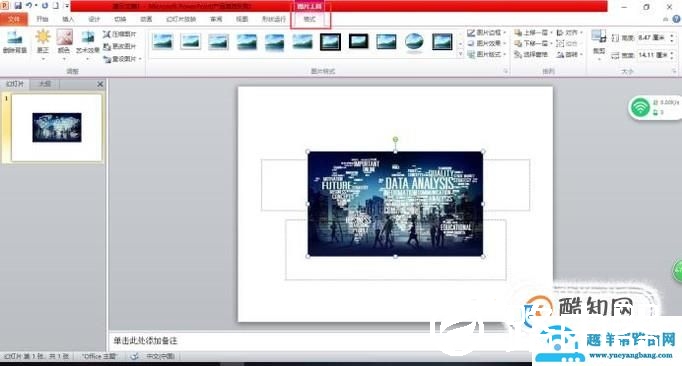This screenshot has width=682, height=366.
Task: Apply the white-bordered second picture style
Action: coord(191,41)
